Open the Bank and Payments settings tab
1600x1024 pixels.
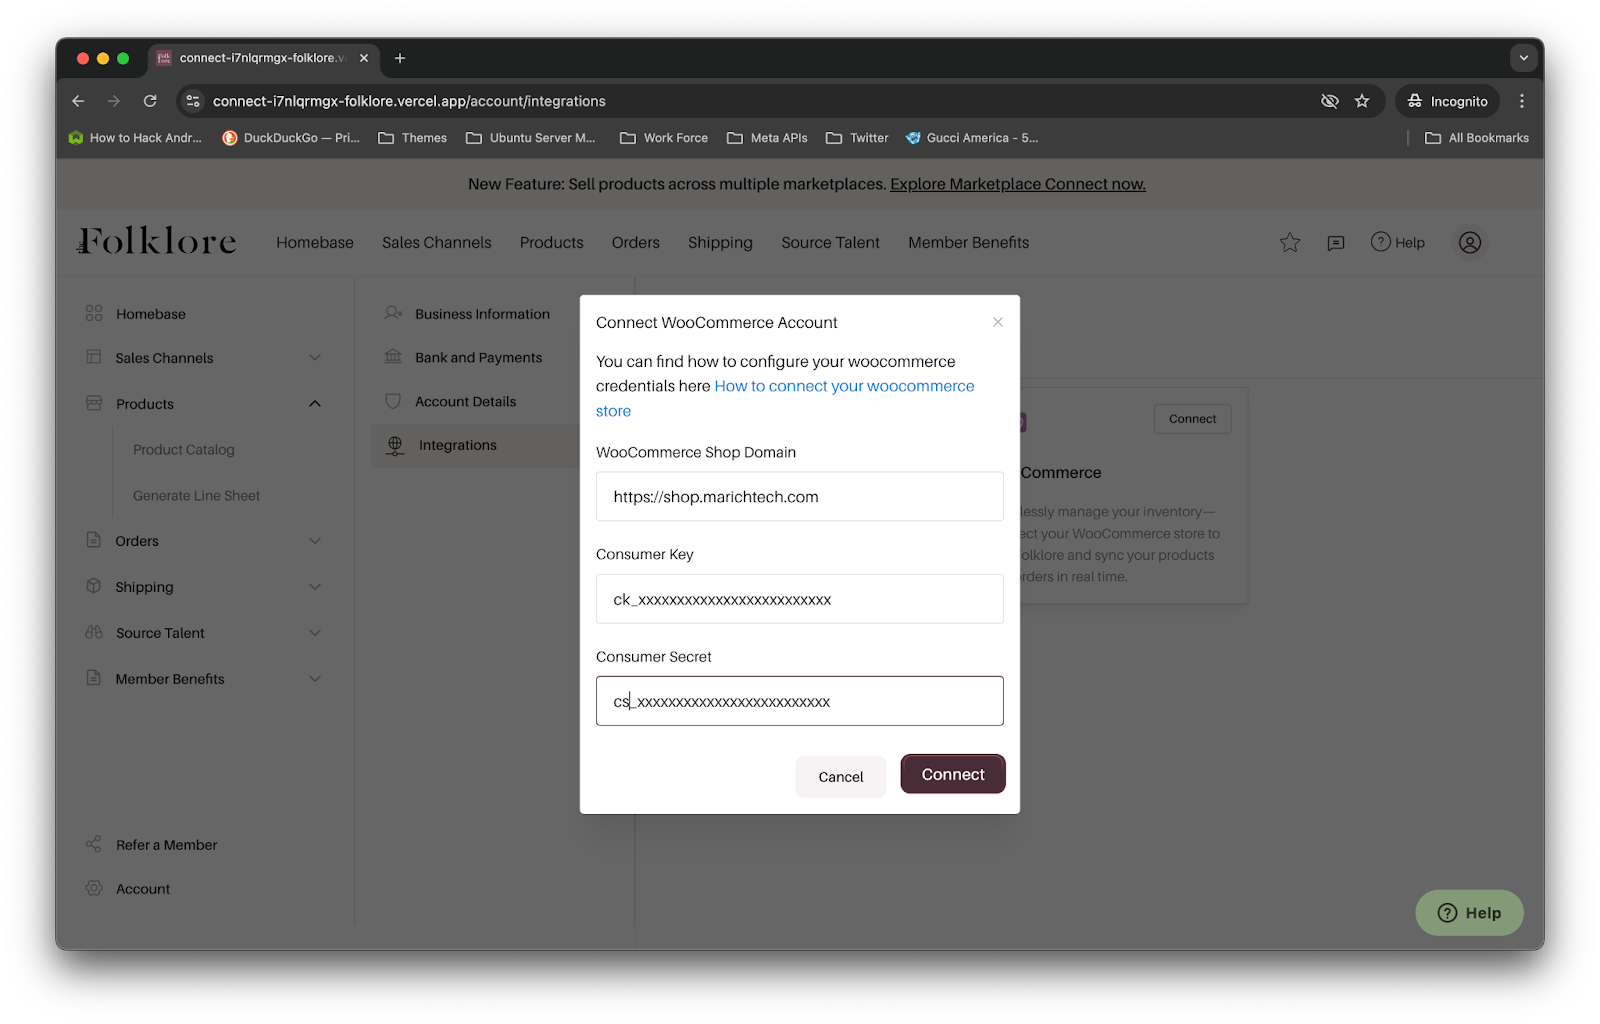[464, 357]
